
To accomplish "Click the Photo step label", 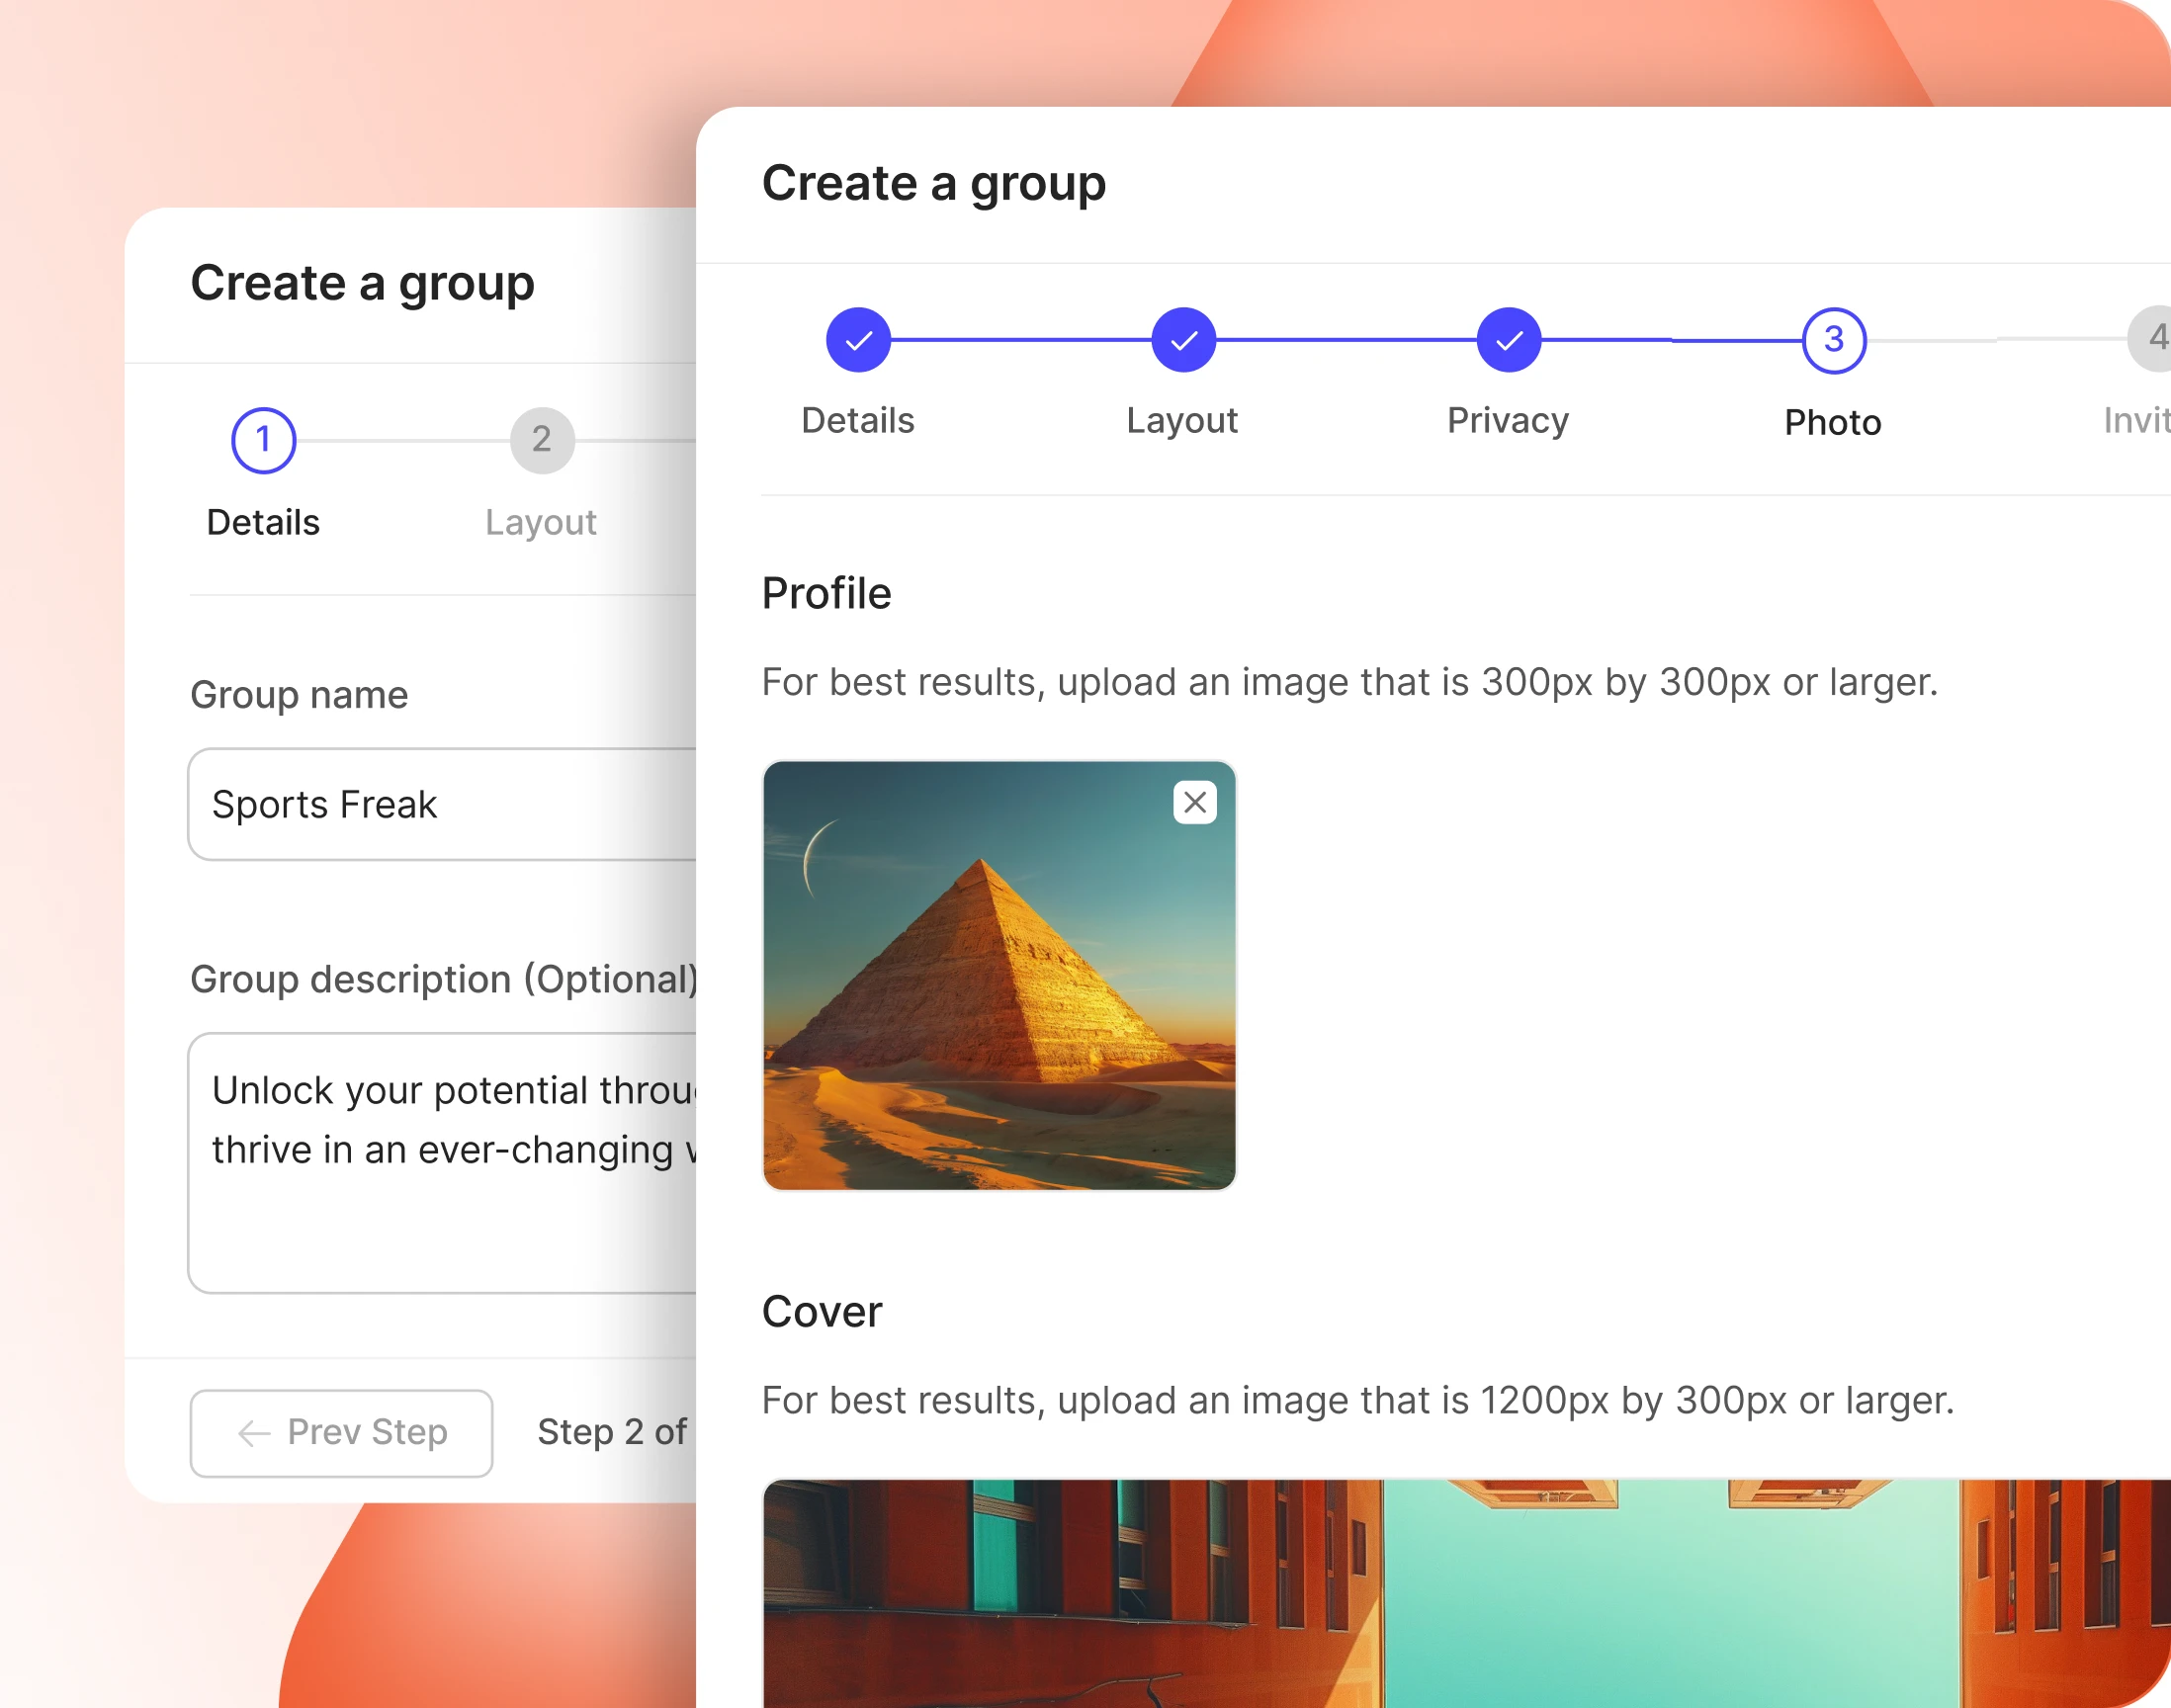I will point(1833,422).
